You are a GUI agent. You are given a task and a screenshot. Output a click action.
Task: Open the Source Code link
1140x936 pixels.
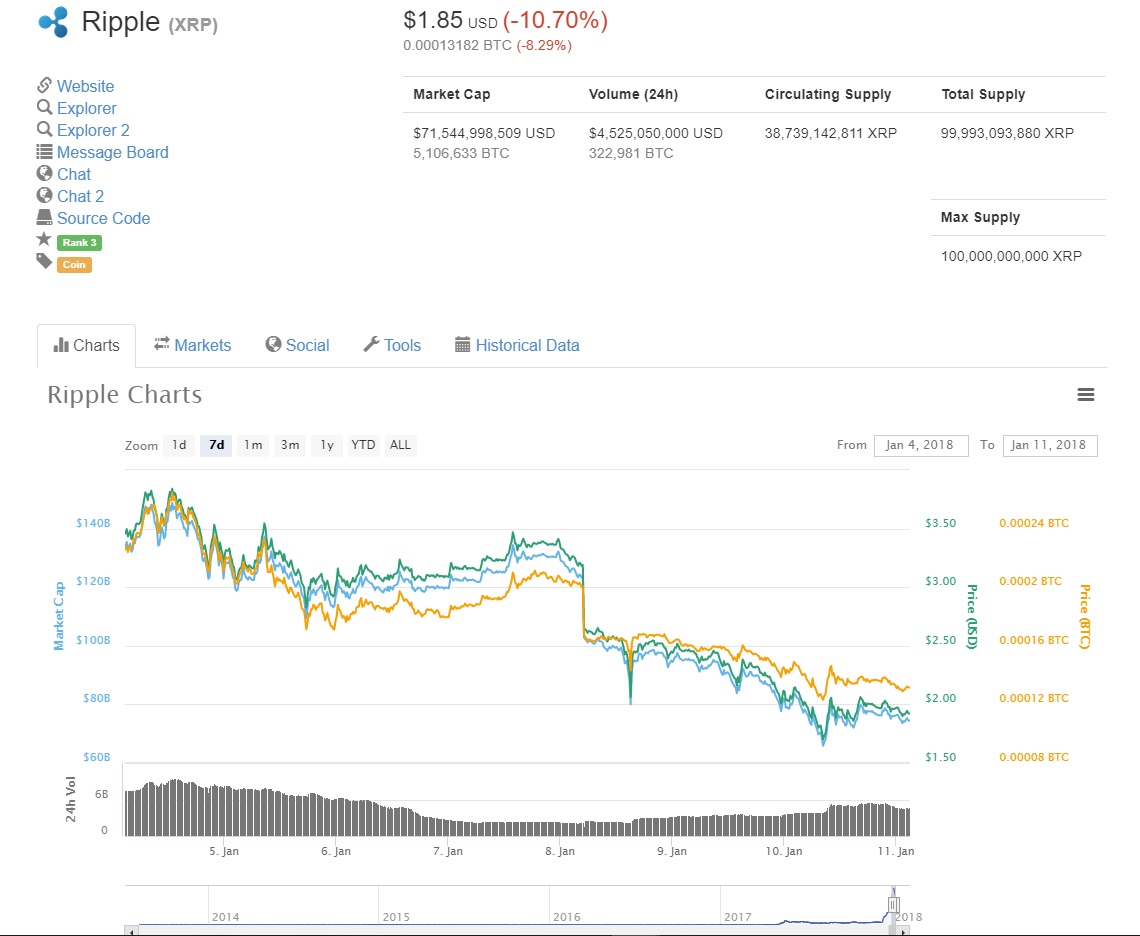point(103,218)
